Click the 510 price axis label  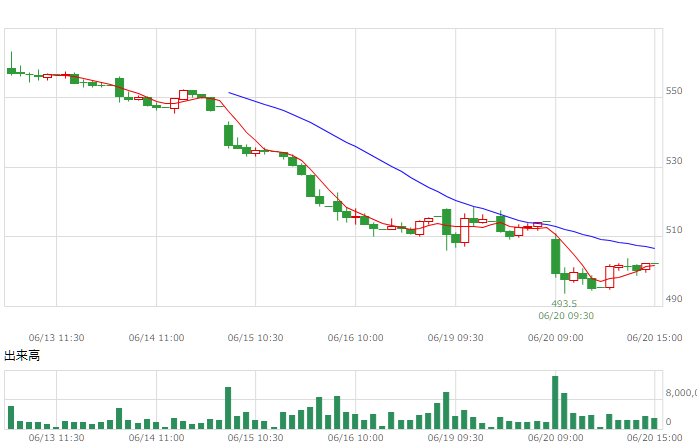673,230
